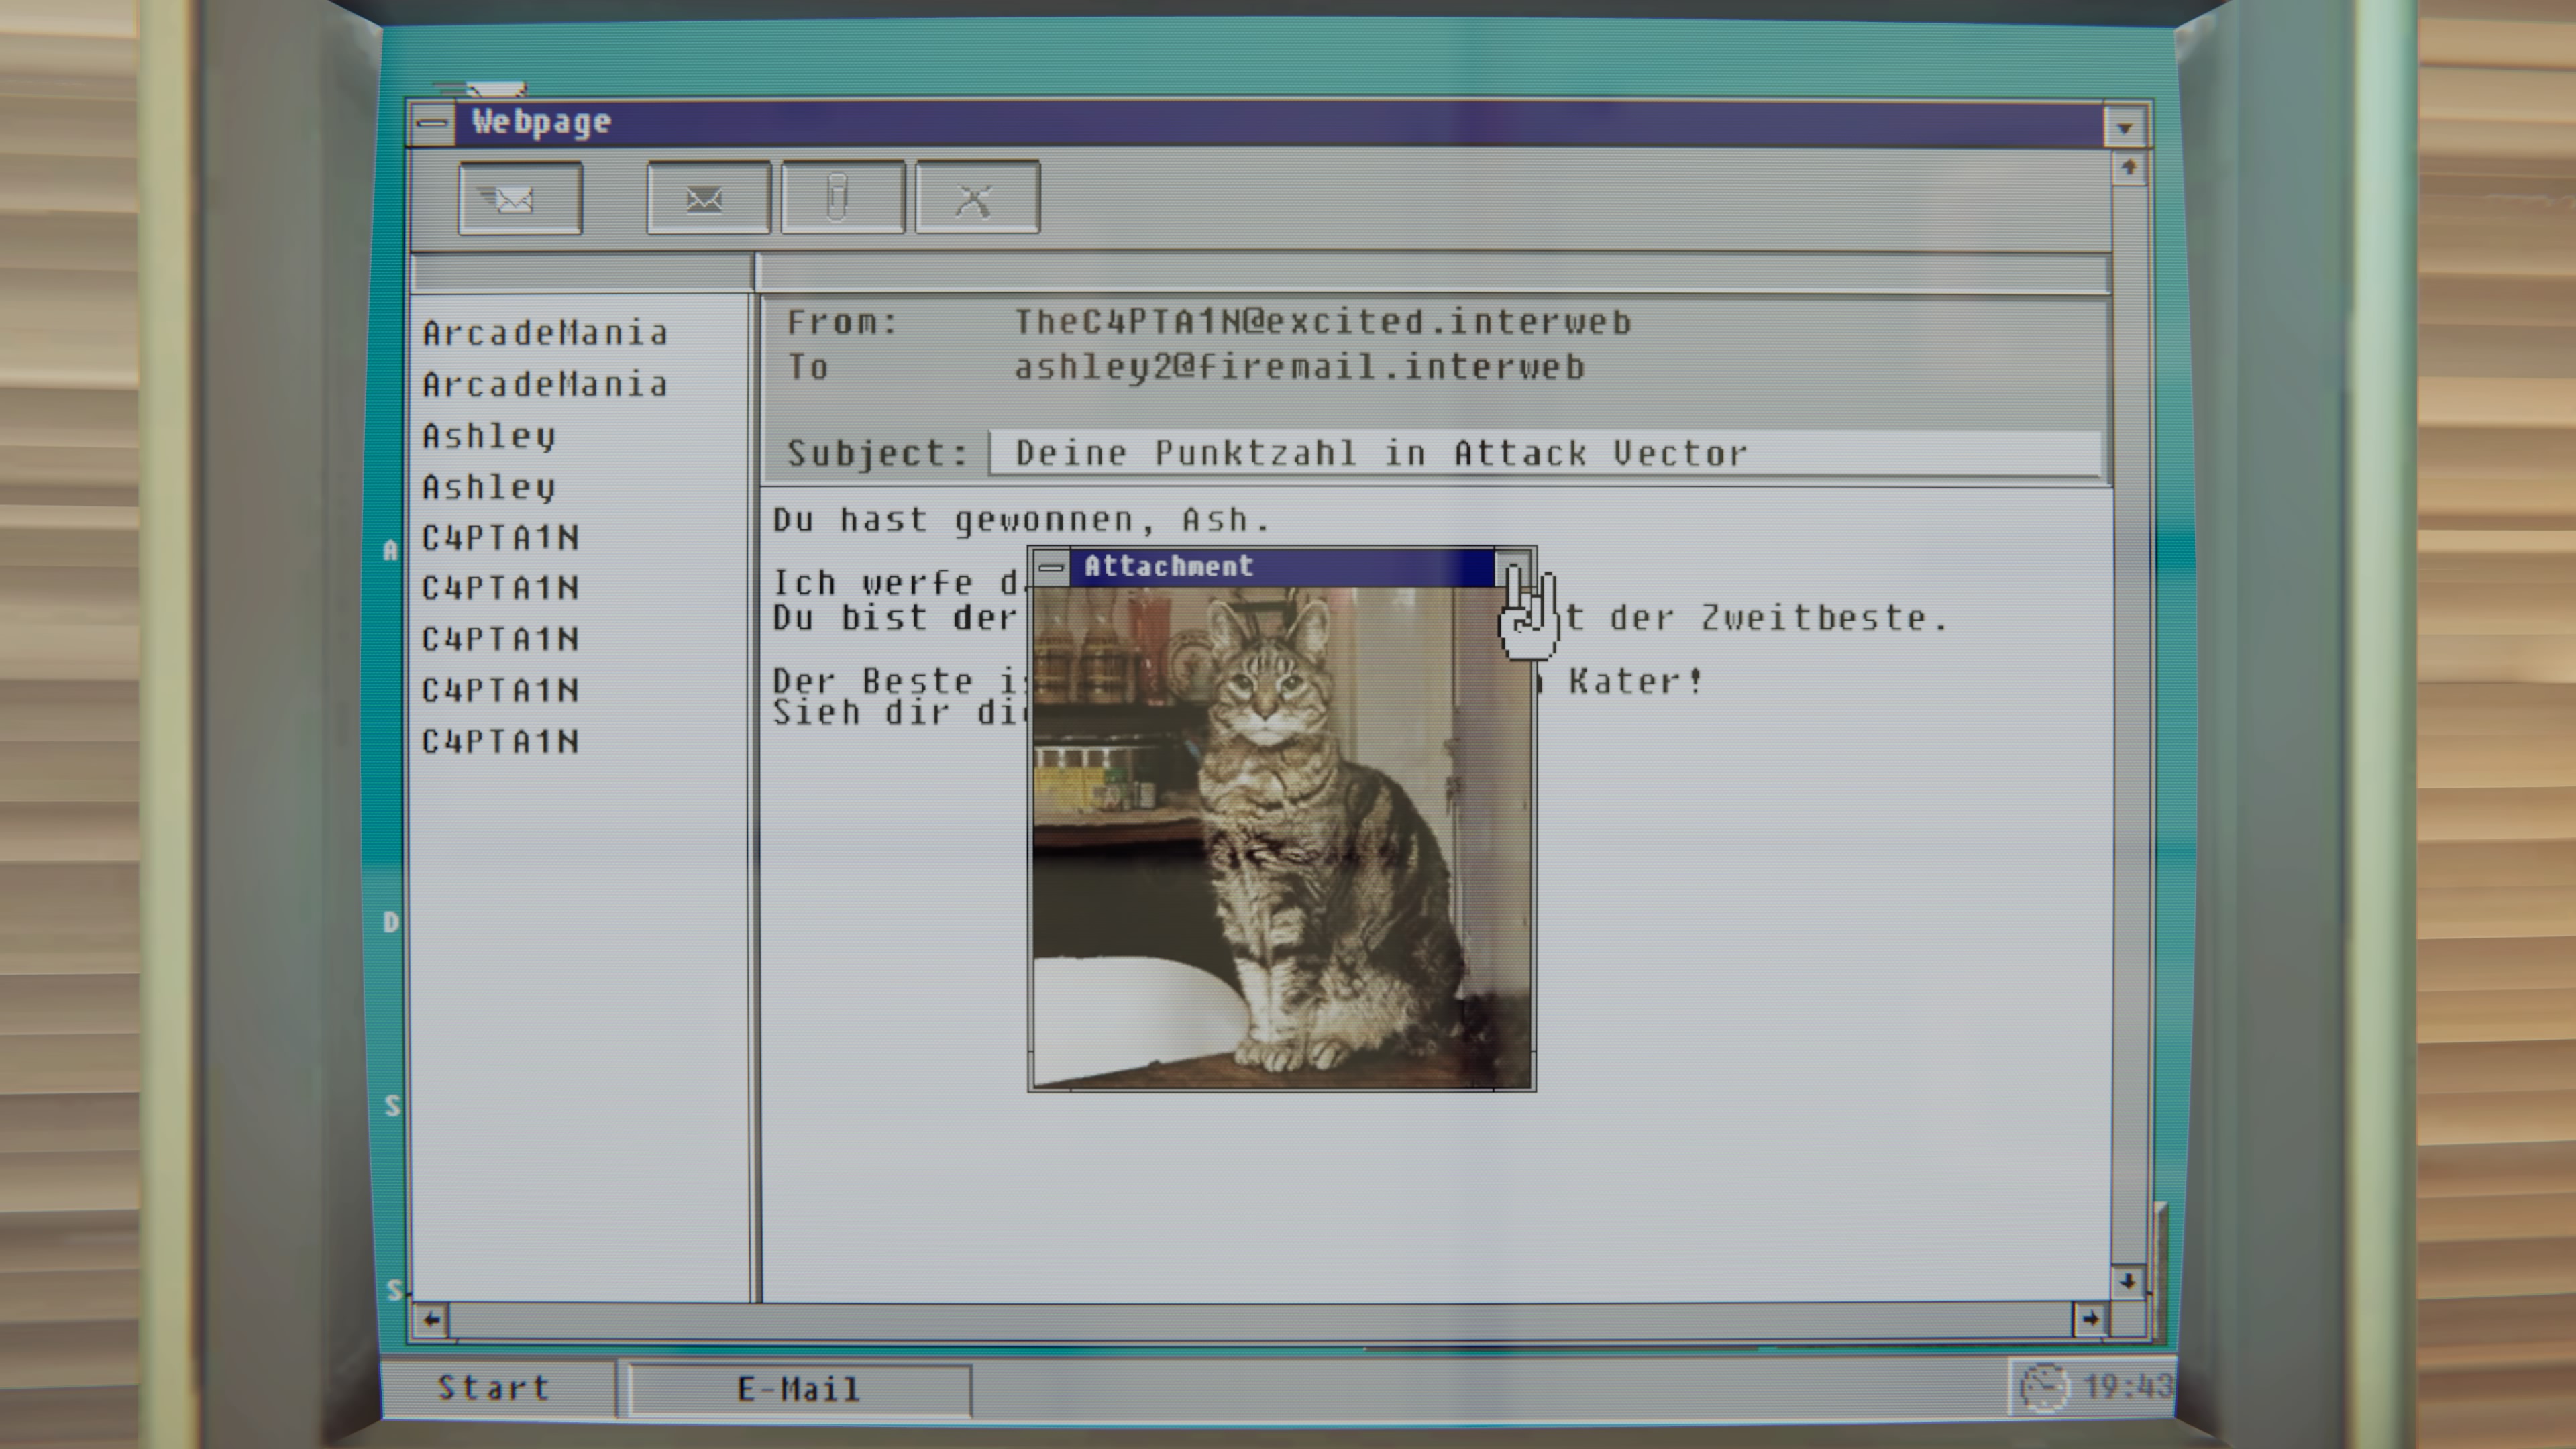Click the Attachment window system menu icon
This screenshot has width=2576, height=1449.
click(1051, 567)
